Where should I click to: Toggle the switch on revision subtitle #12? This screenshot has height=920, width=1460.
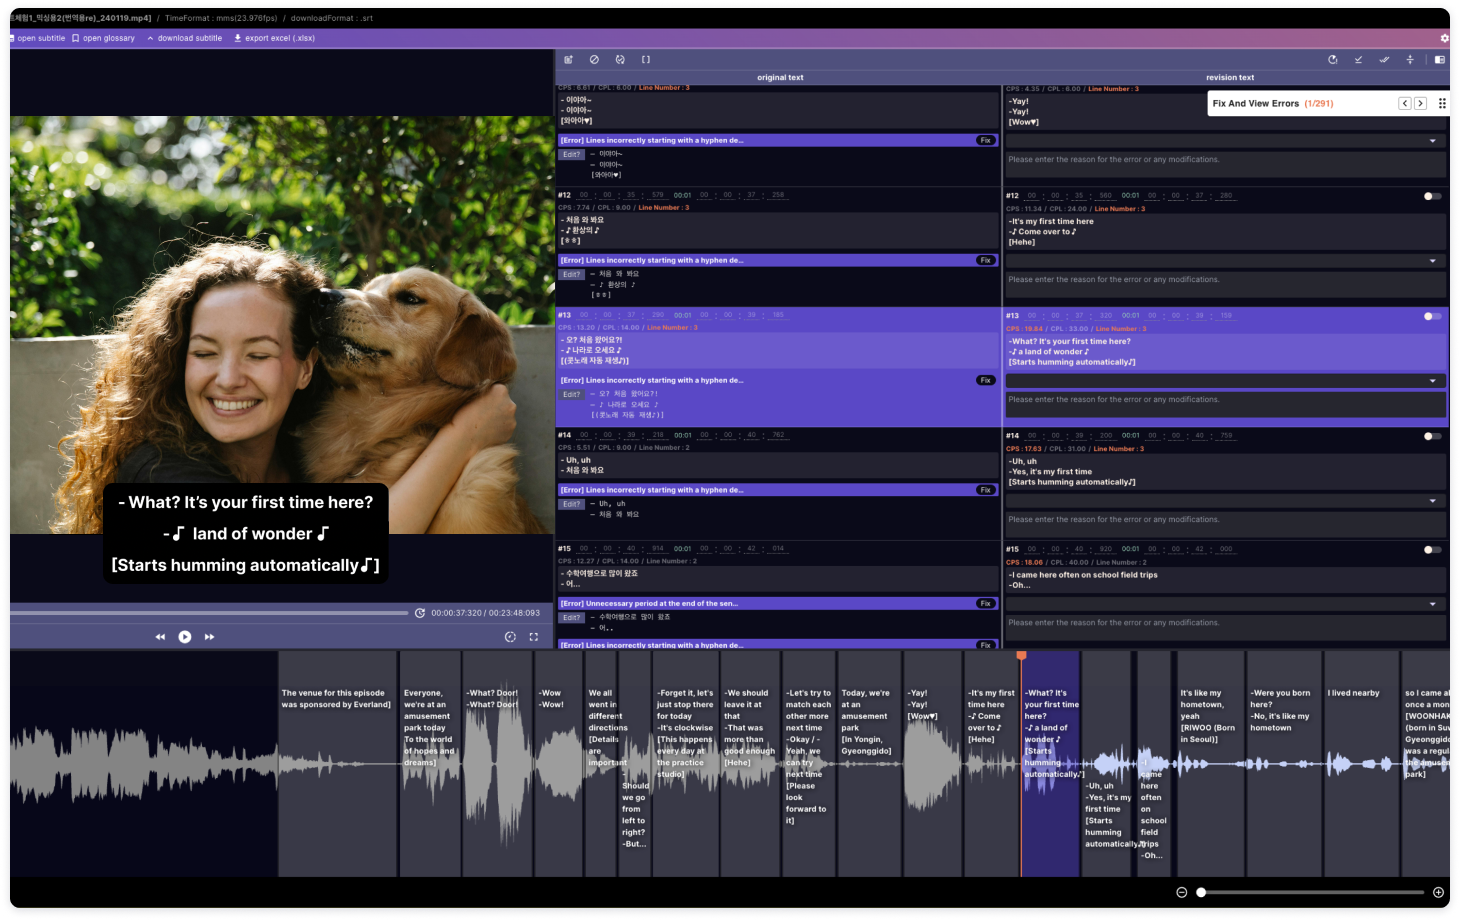1432,196
